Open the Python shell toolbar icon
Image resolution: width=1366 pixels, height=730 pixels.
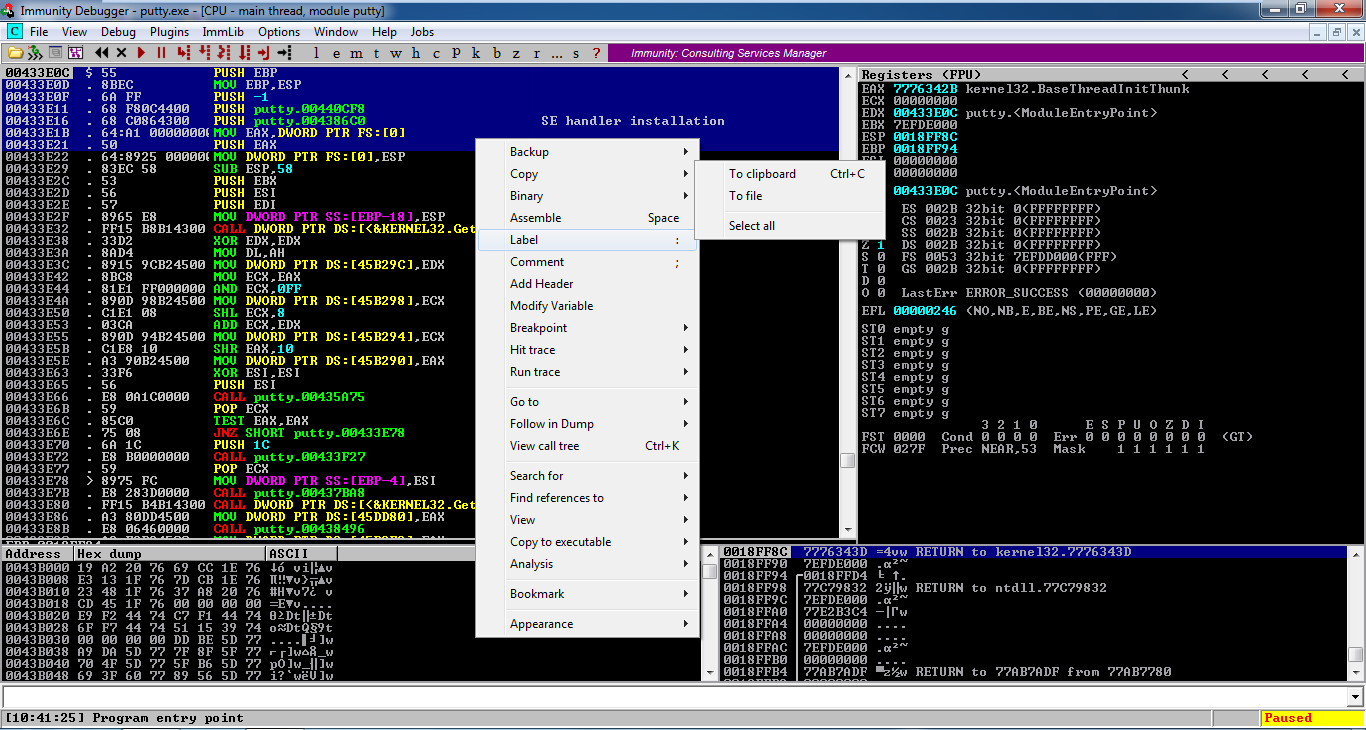point(35,53)
